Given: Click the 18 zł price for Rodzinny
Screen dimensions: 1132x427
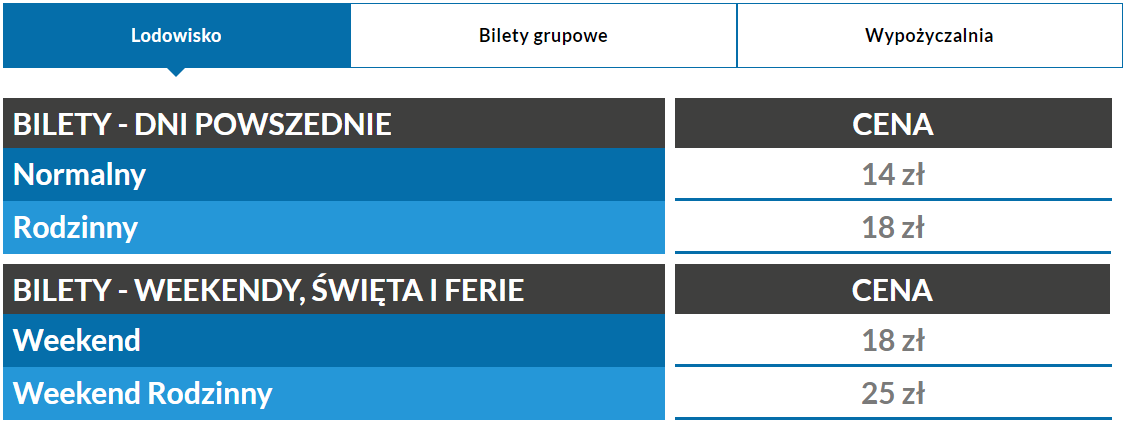Looking at the screenshot, I should (893, 228).
